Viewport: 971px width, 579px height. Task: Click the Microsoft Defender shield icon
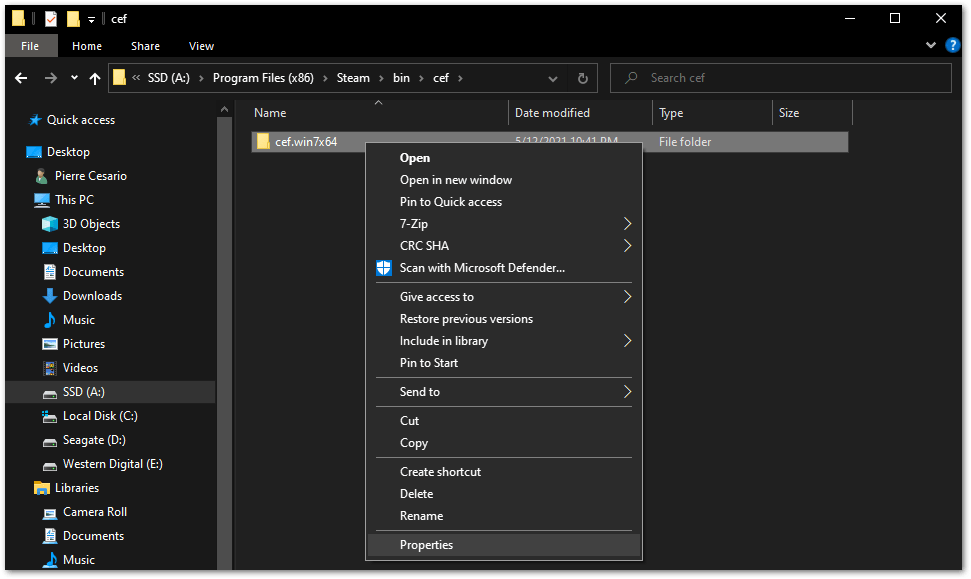[x=383, y=267]
